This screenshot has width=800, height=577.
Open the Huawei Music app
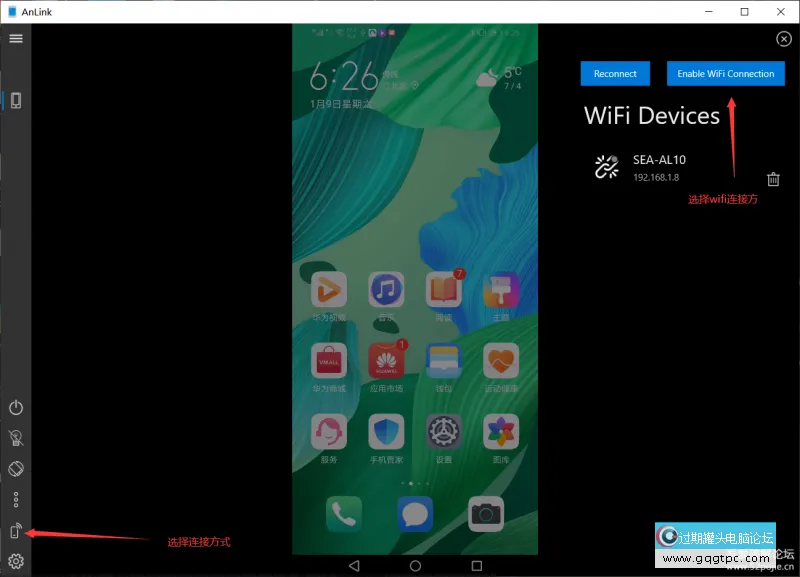385,290
